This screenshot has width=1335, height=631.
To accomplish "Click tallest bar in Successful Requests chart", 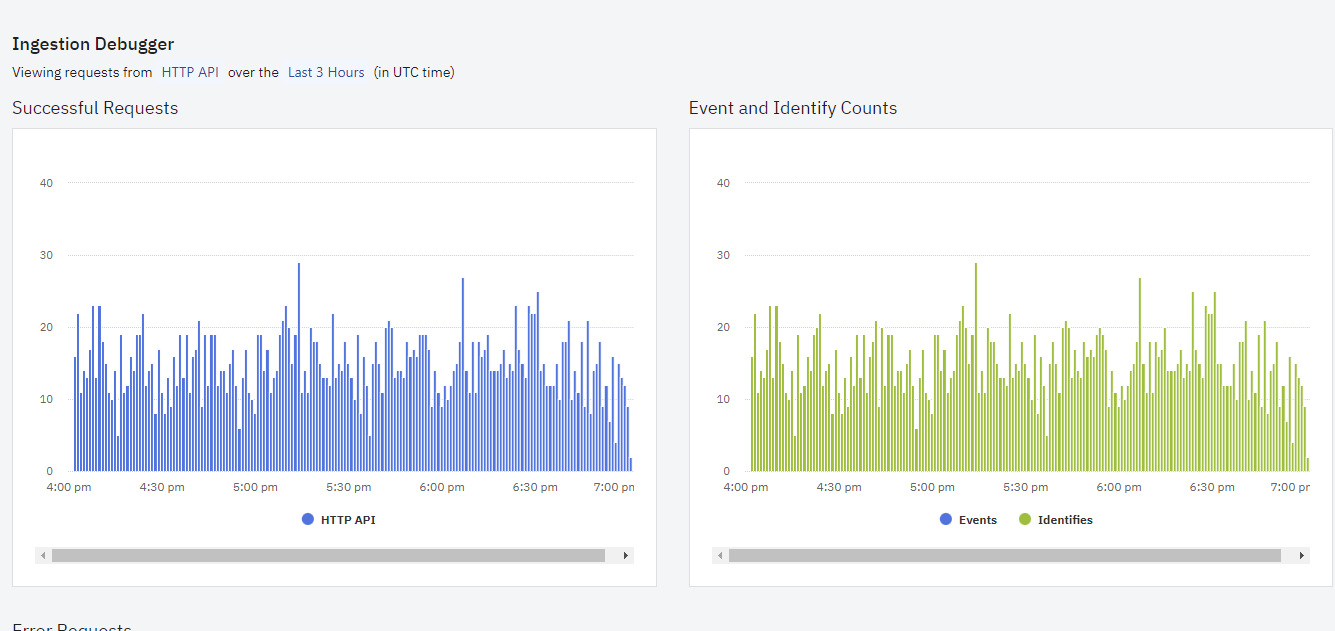I will pos(299,367).
